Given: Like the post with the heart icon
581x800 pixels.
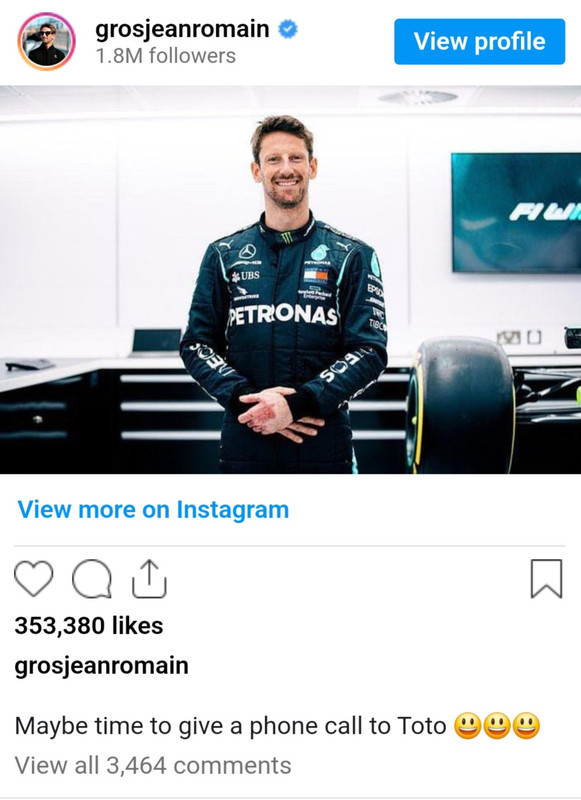Looking at the screenshot, I should point(34,579).
